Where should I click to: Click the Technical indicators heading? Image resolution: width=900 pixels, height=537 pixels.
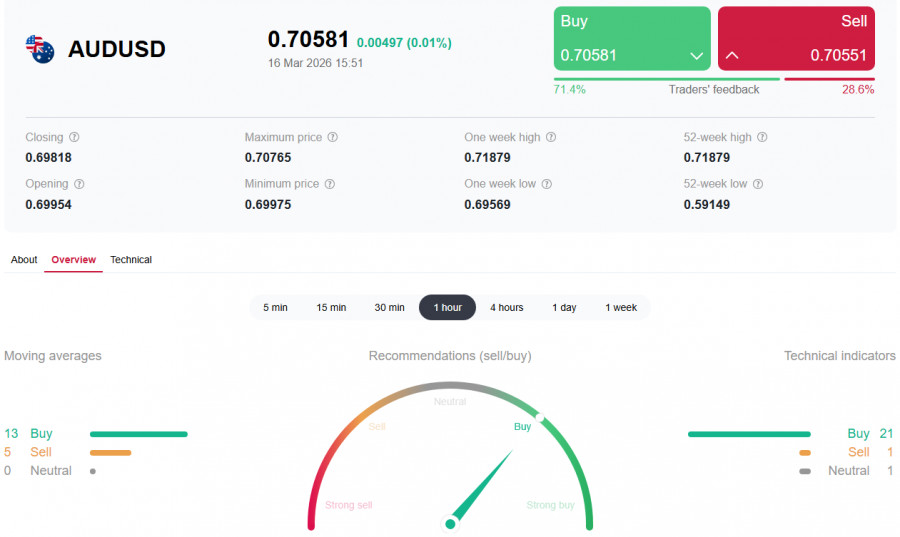coord(840,356)
